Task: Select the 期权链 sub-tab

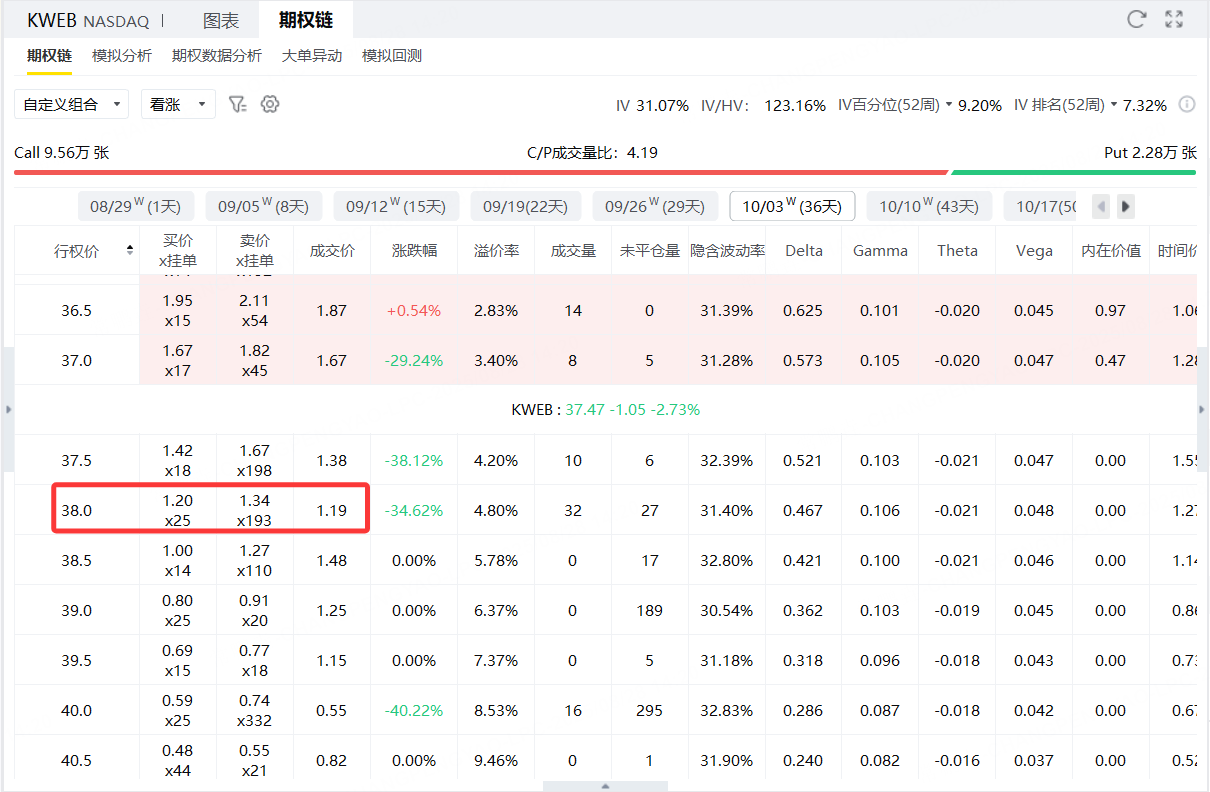Action: [49, 56]
